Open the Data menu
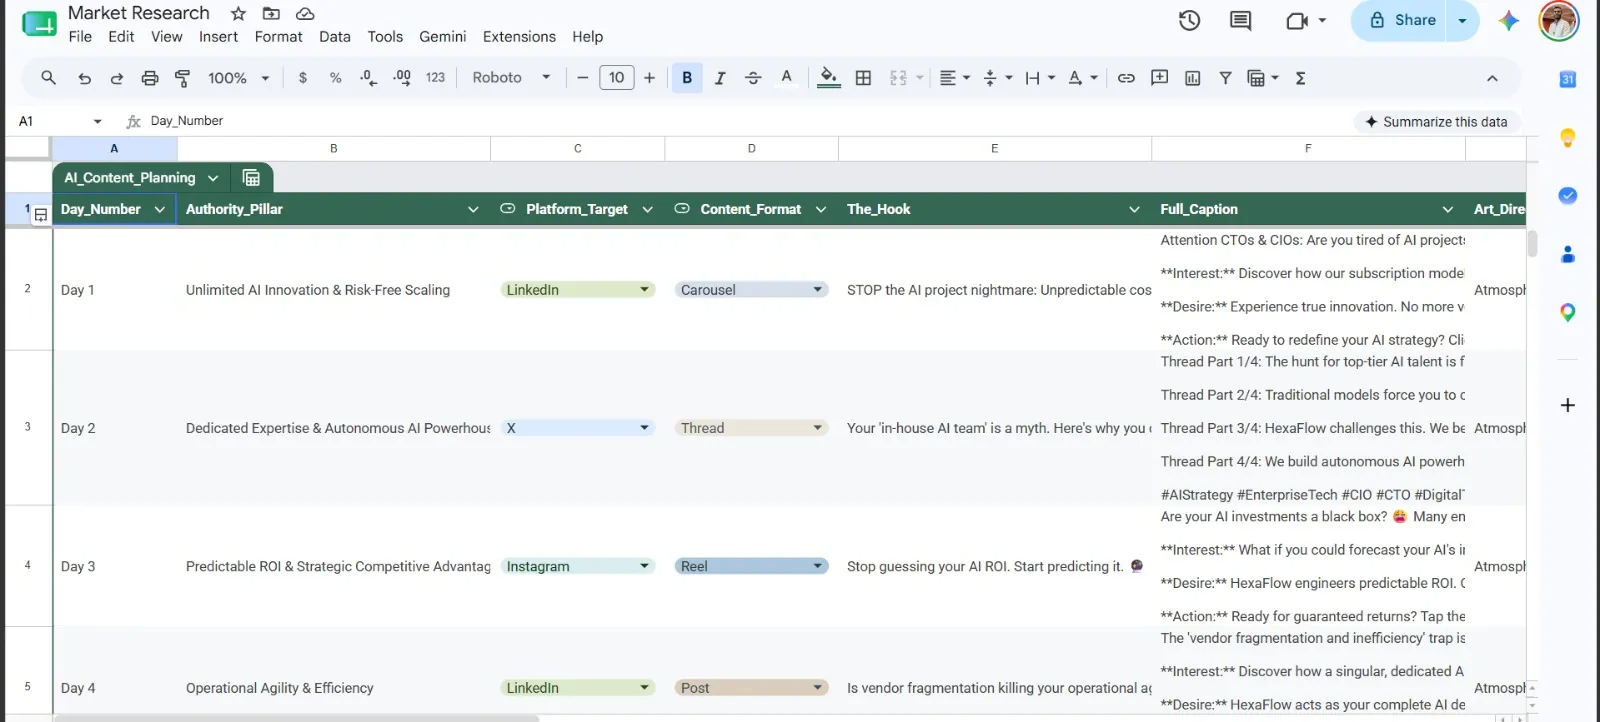 tap(335, 37)
